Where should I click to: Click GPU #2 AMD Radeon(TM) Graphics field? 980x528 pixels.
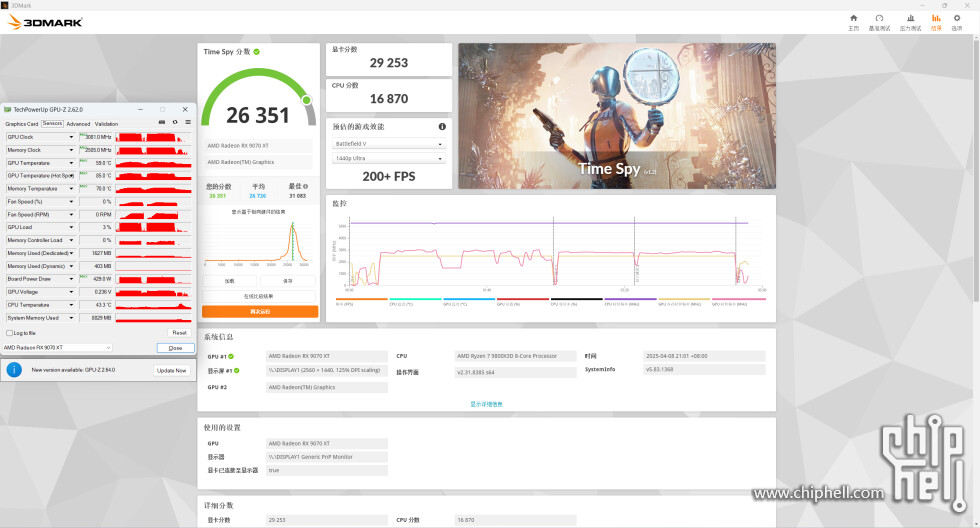[x=327, y=387]
